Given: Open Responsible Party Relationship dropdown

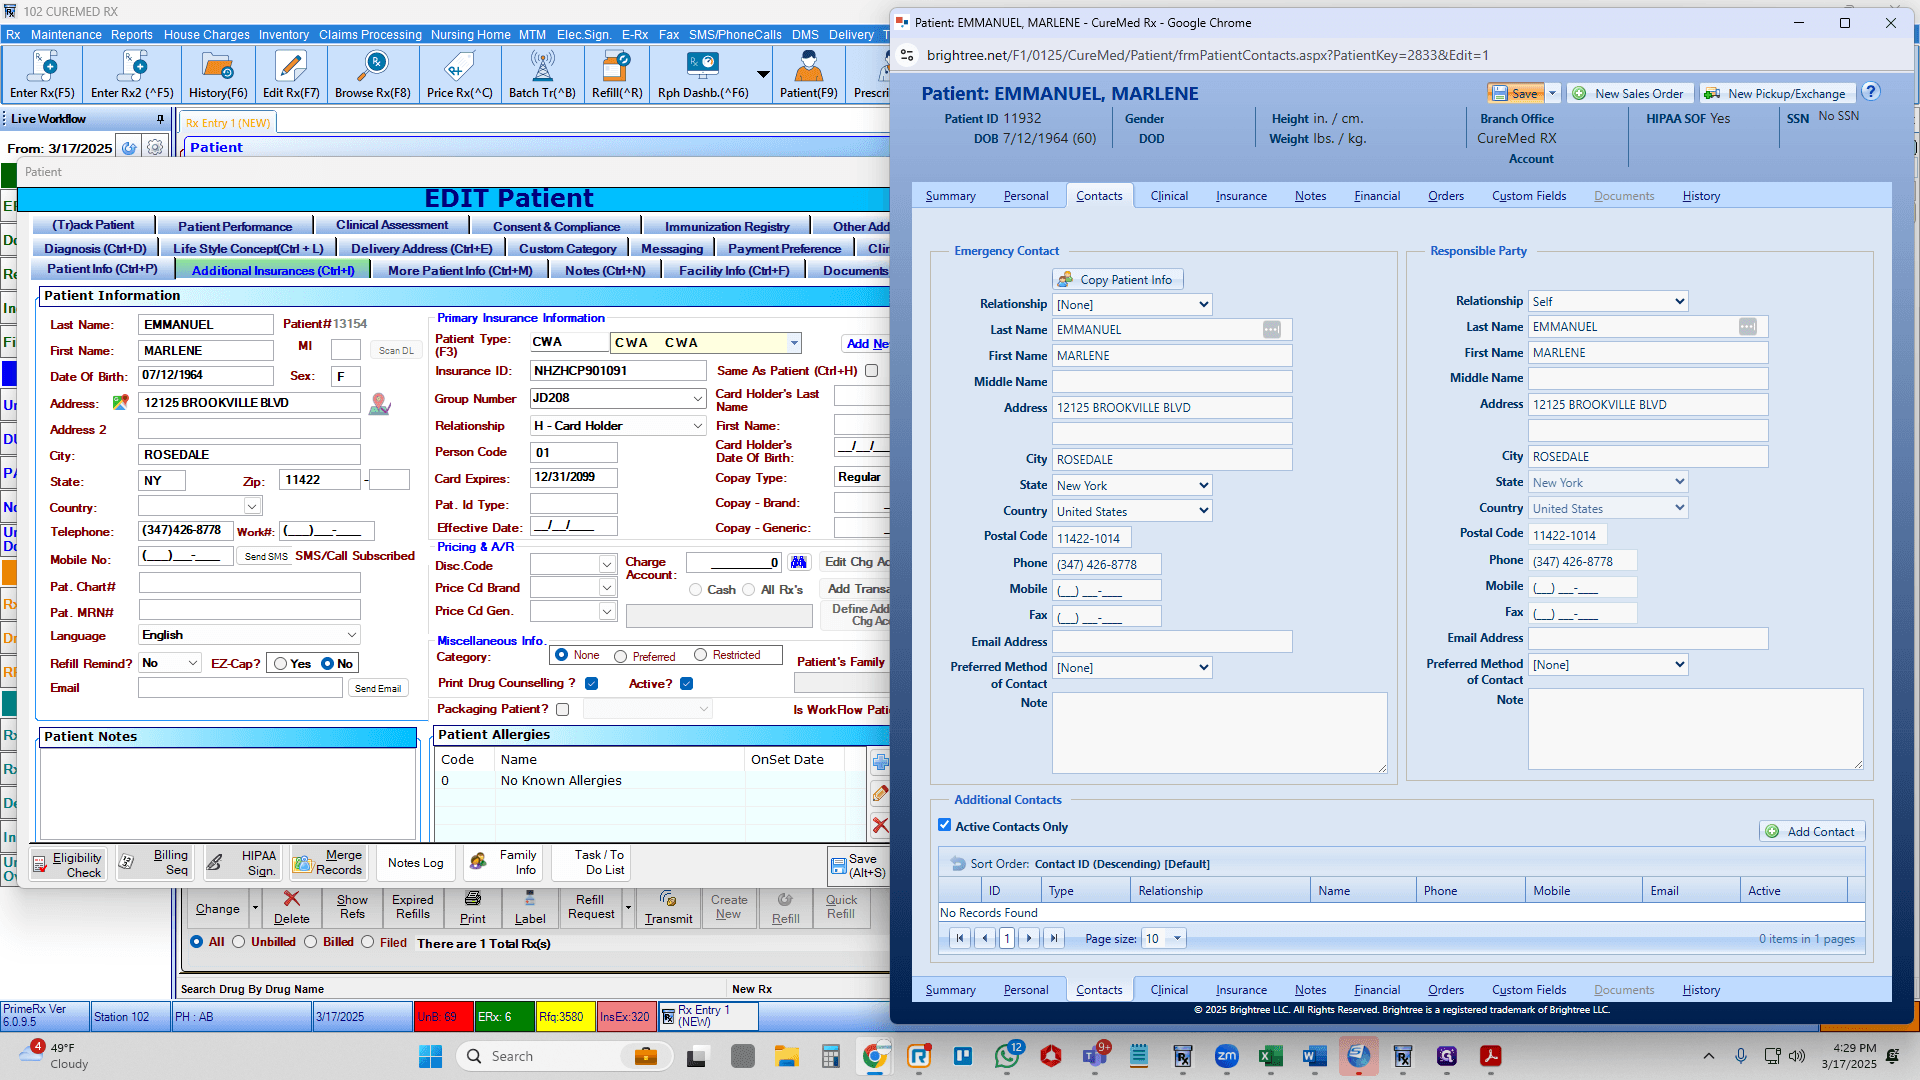Looking at the screenshot, I should click(x=1608, y=302).
